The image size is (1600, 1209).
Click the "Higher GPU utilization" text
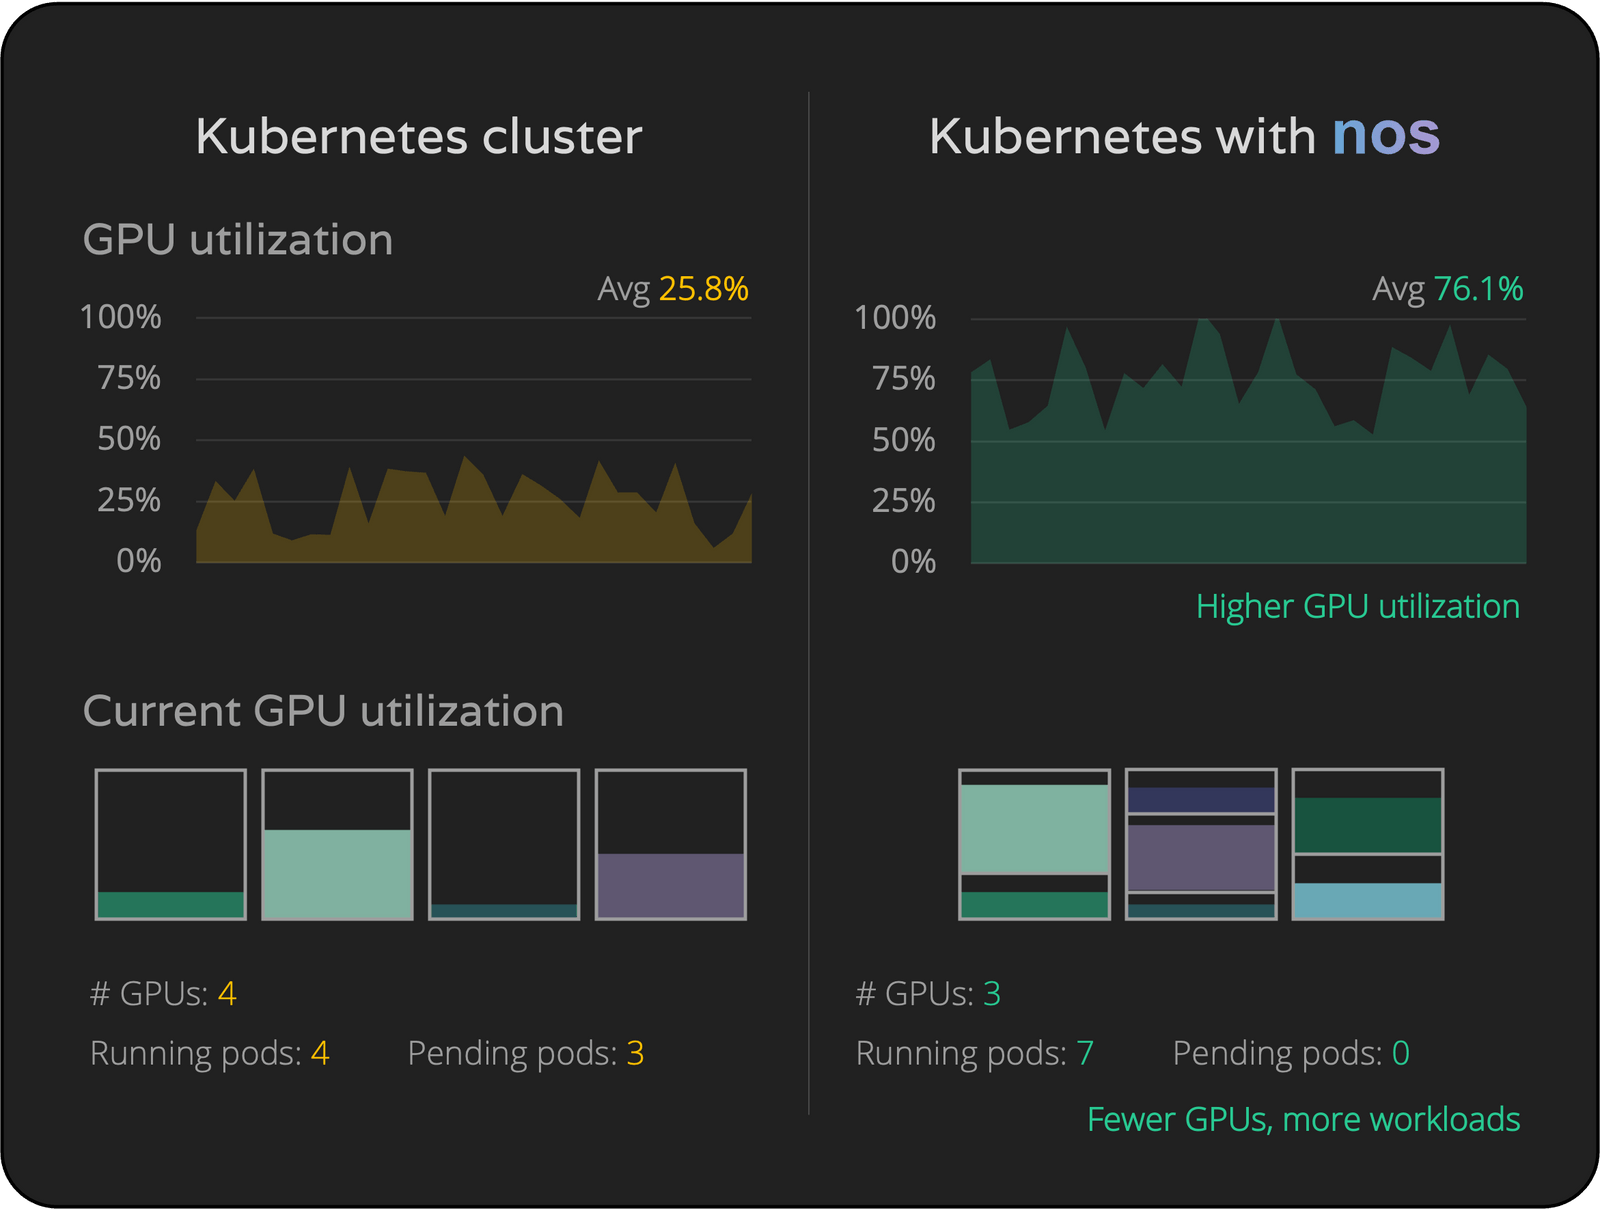click(x=1357, y=607)
